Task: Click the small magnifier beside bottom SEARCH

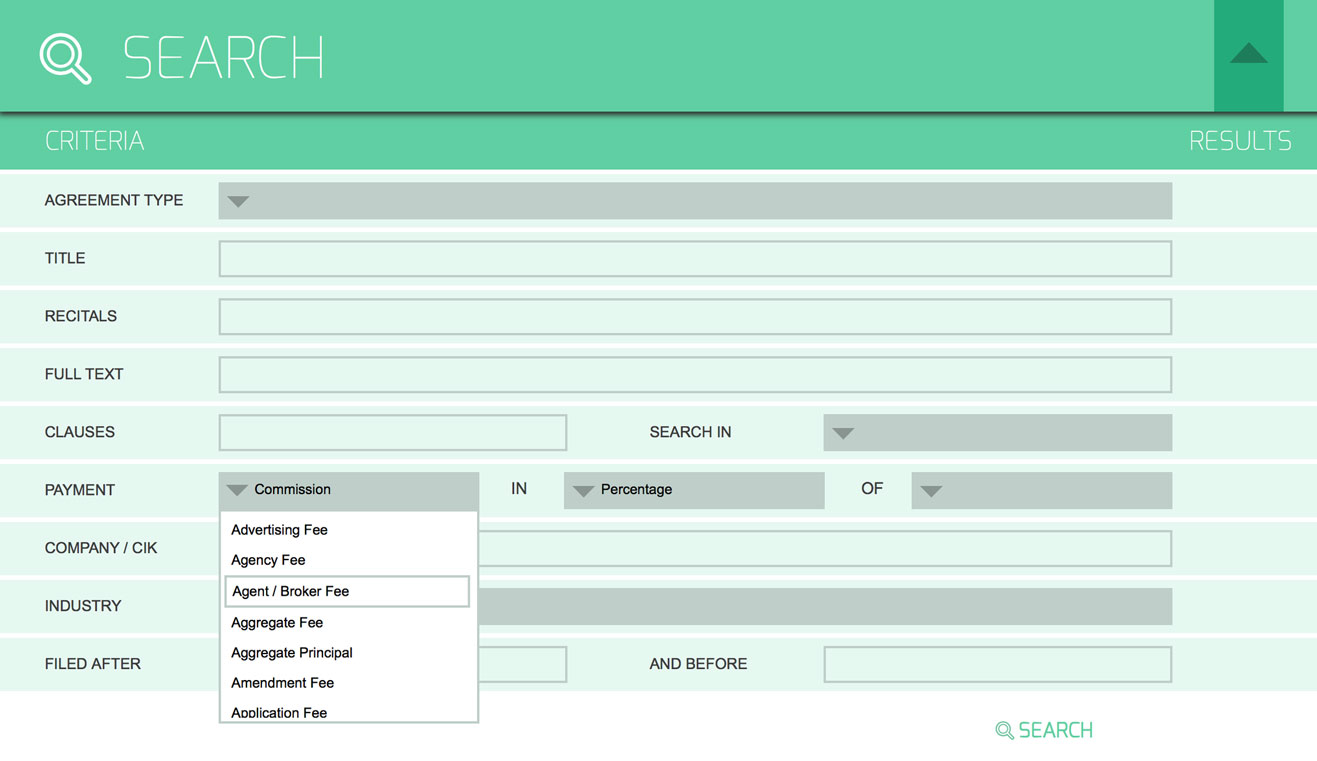Action: (x=1004, y=731)
